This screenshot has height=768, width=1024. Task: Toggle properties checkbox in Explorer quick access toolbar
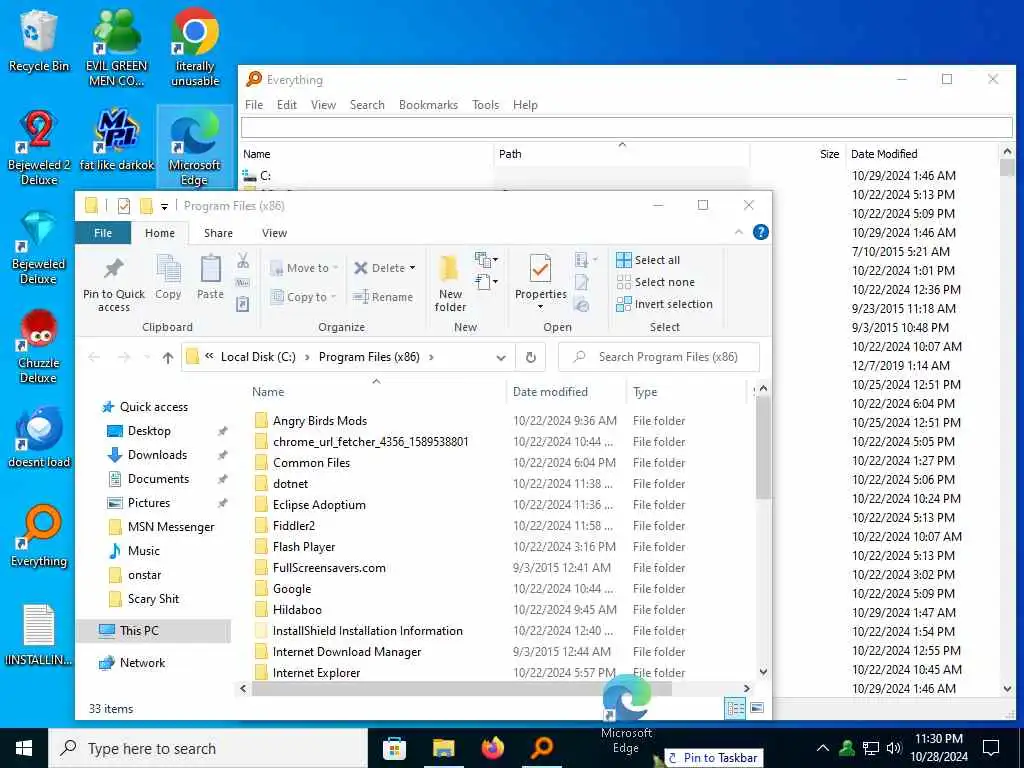pyautogui.click(x=123, y=206)
